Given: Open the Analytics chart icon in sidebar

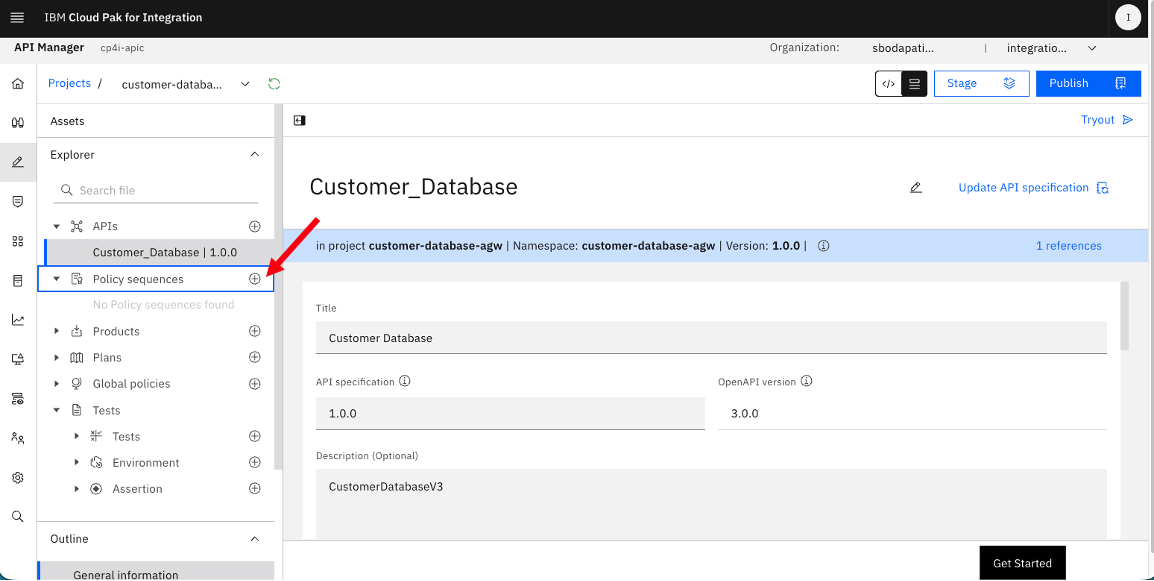Looking at the screenshot, I should (x=18, y=320).
